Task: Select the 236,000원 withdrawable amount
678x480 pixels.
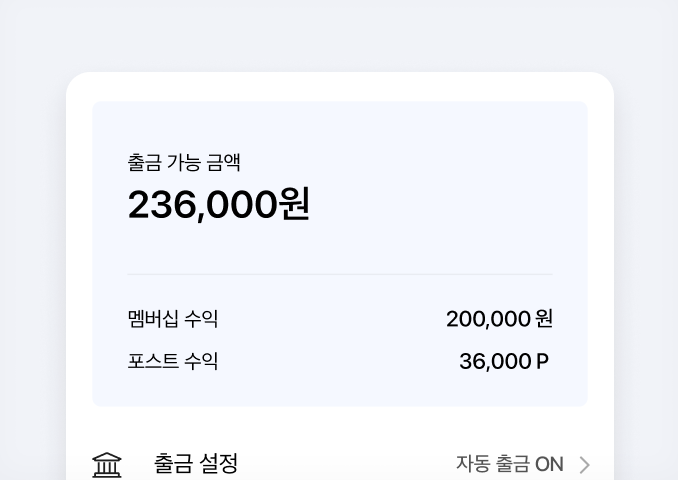Action: [218, 204]
